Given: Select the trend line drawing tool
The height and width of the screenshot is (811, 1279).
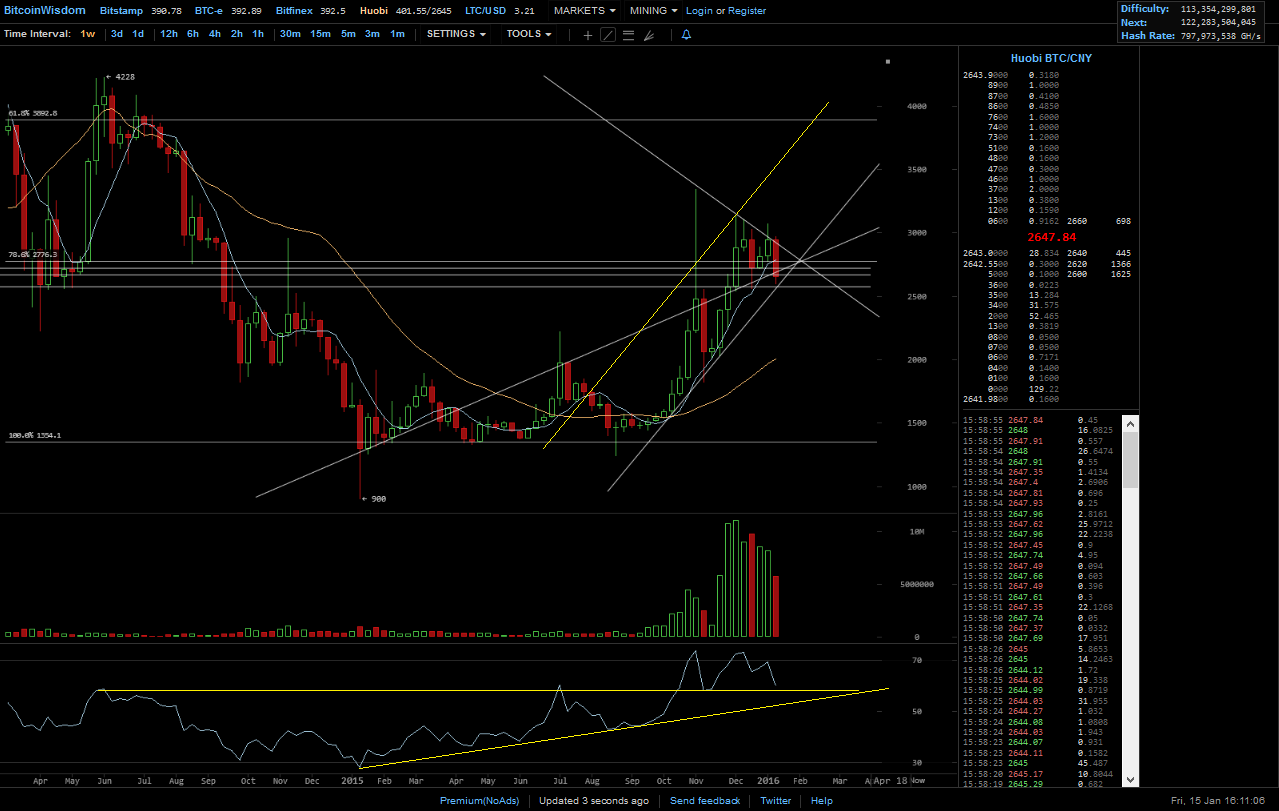Looking at the screenshot, I should 607,34.
